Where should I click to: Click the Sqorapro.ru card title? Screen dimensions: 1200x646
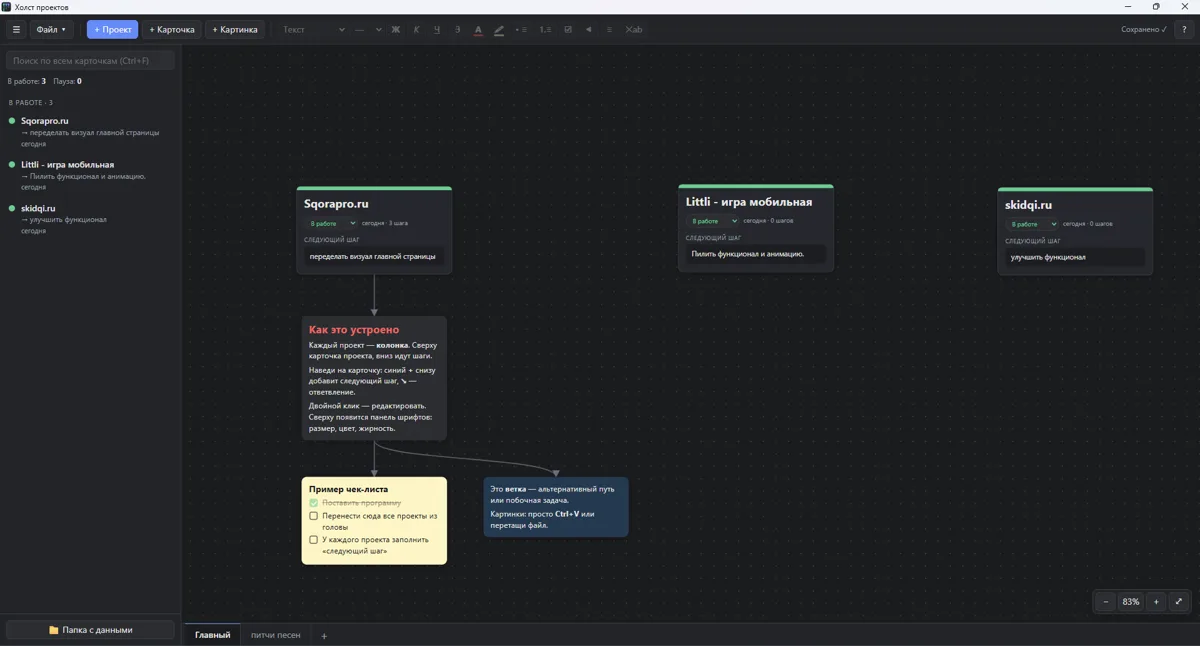point(336,204)
